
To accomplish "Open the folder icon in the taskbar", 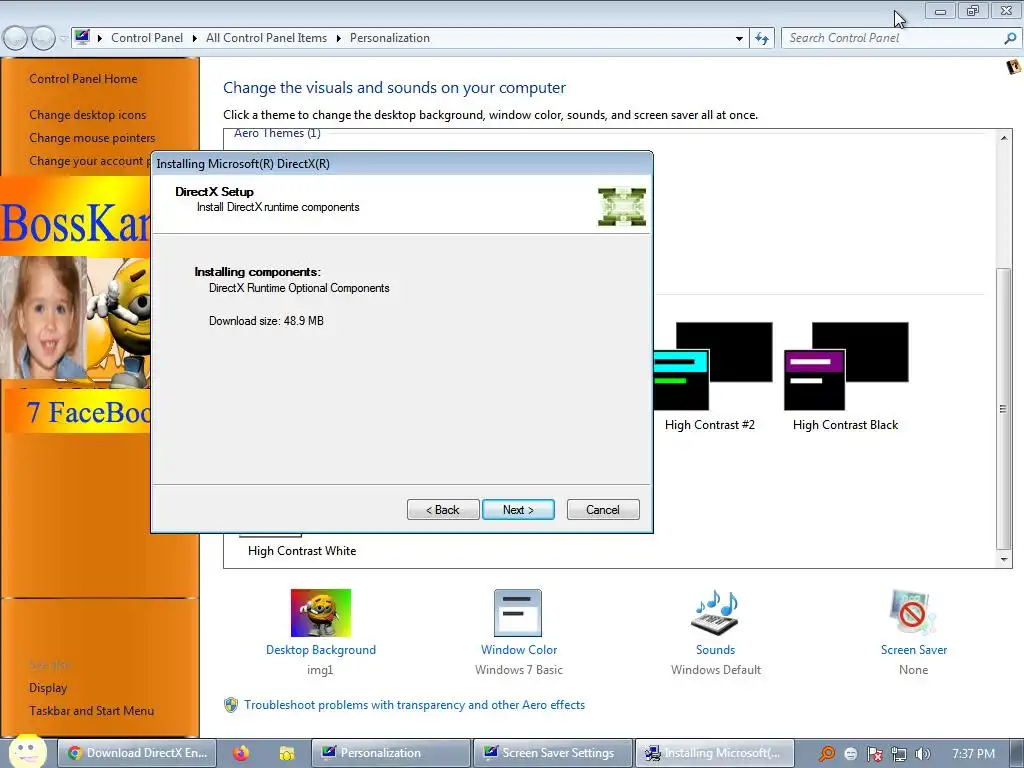I will click(x=287, y=753).
